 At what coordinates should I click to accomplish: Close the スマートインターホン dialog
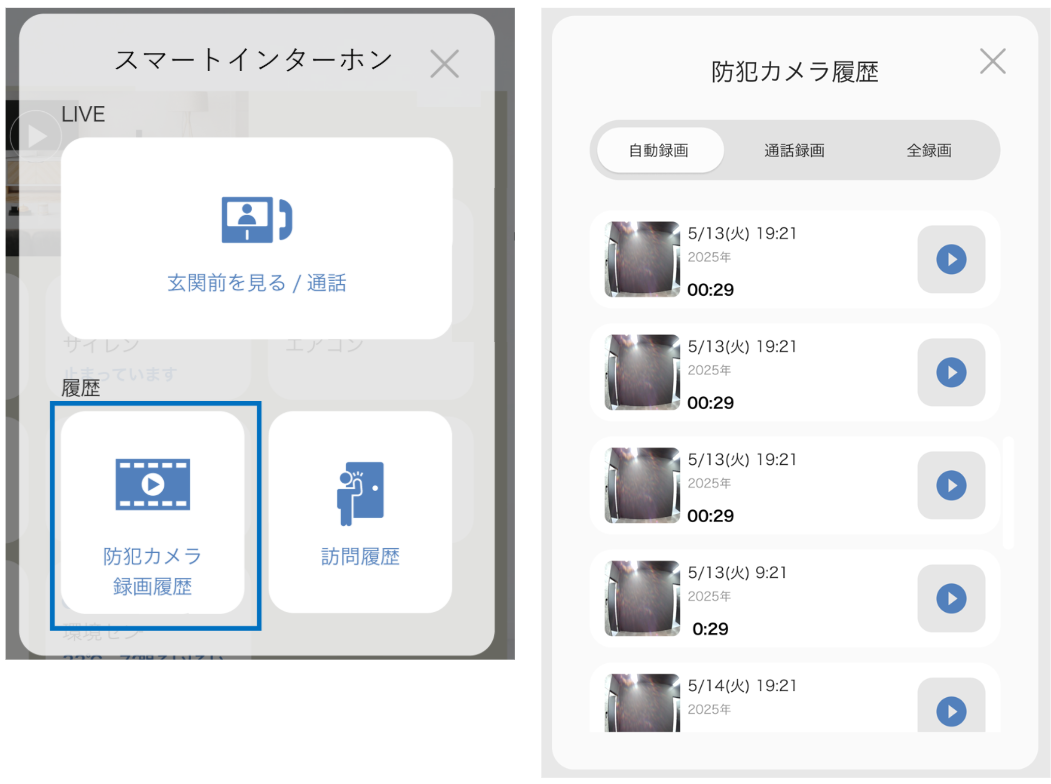pos(444,64)
